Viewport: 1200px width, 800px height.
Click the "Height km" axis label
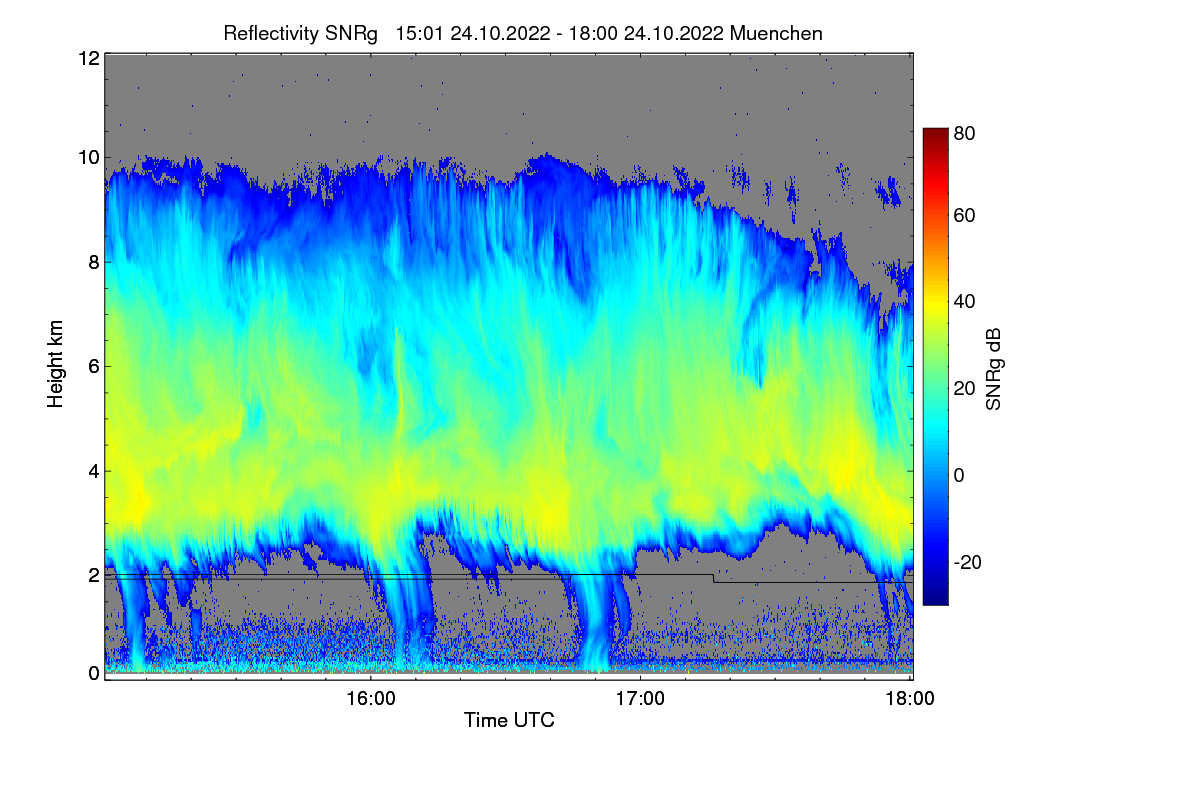tap(56, 364)
